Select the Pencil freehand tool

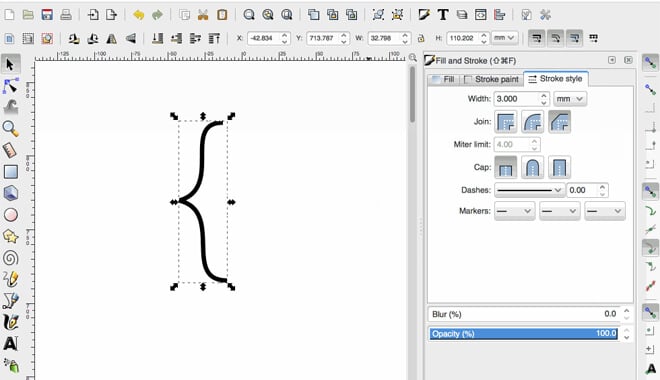(11, 279)
